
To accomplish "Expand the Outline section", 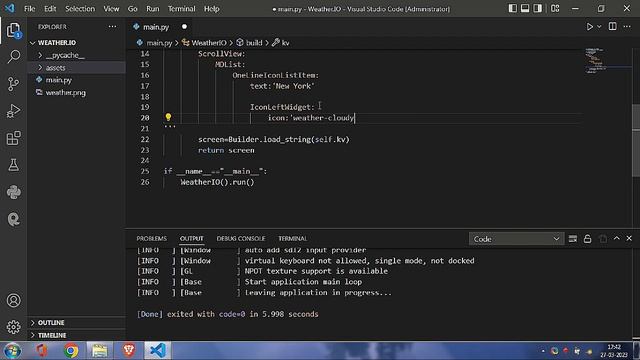I will 77,322.
